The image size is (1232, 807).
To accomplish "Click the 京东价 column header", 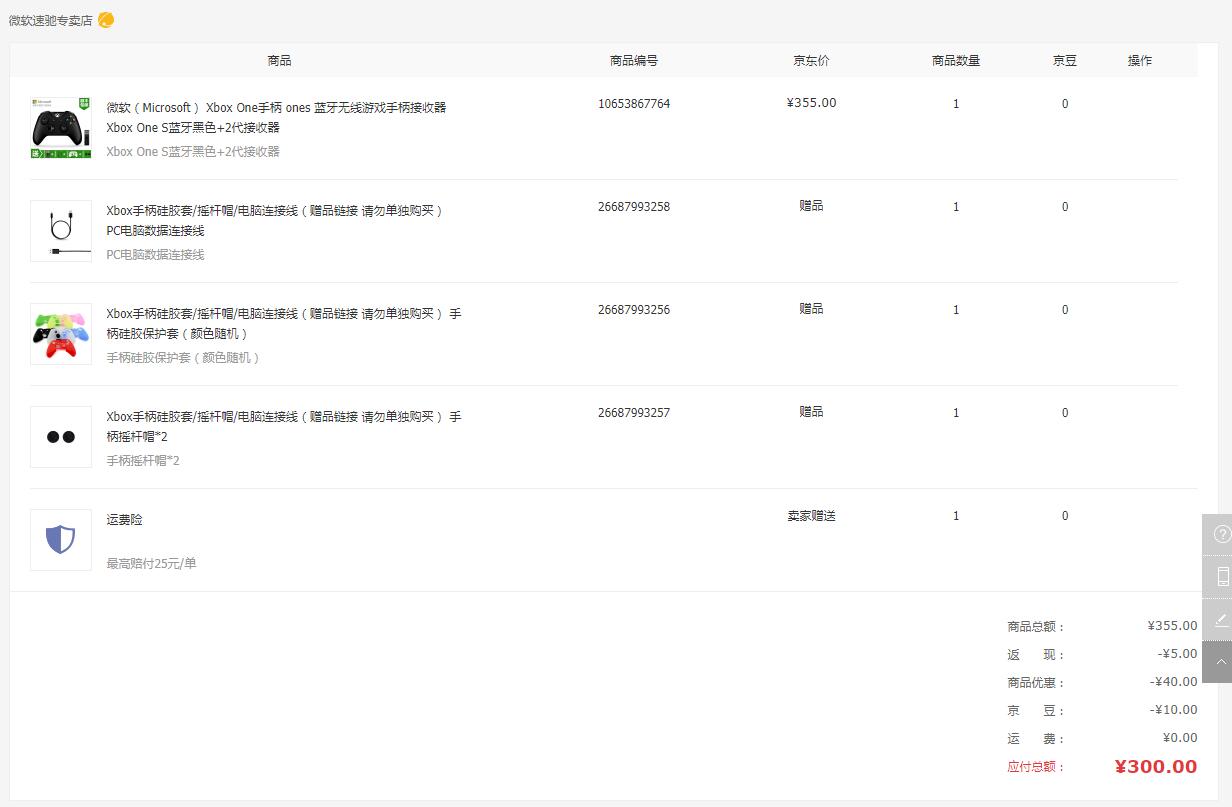I will click(x=811, y=60).
